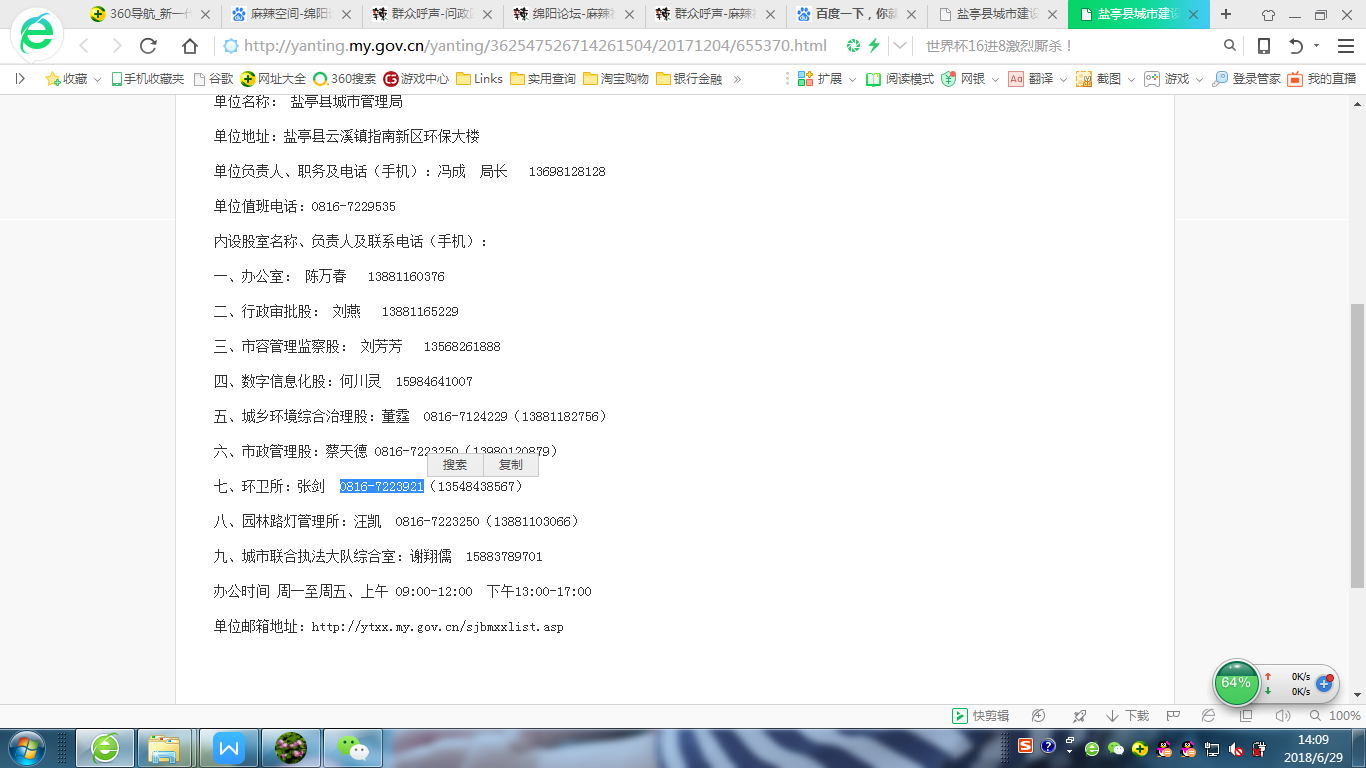Go to the browser home page
The image size is (1366, 768).
pyautogui.click(x=189, y=46)
